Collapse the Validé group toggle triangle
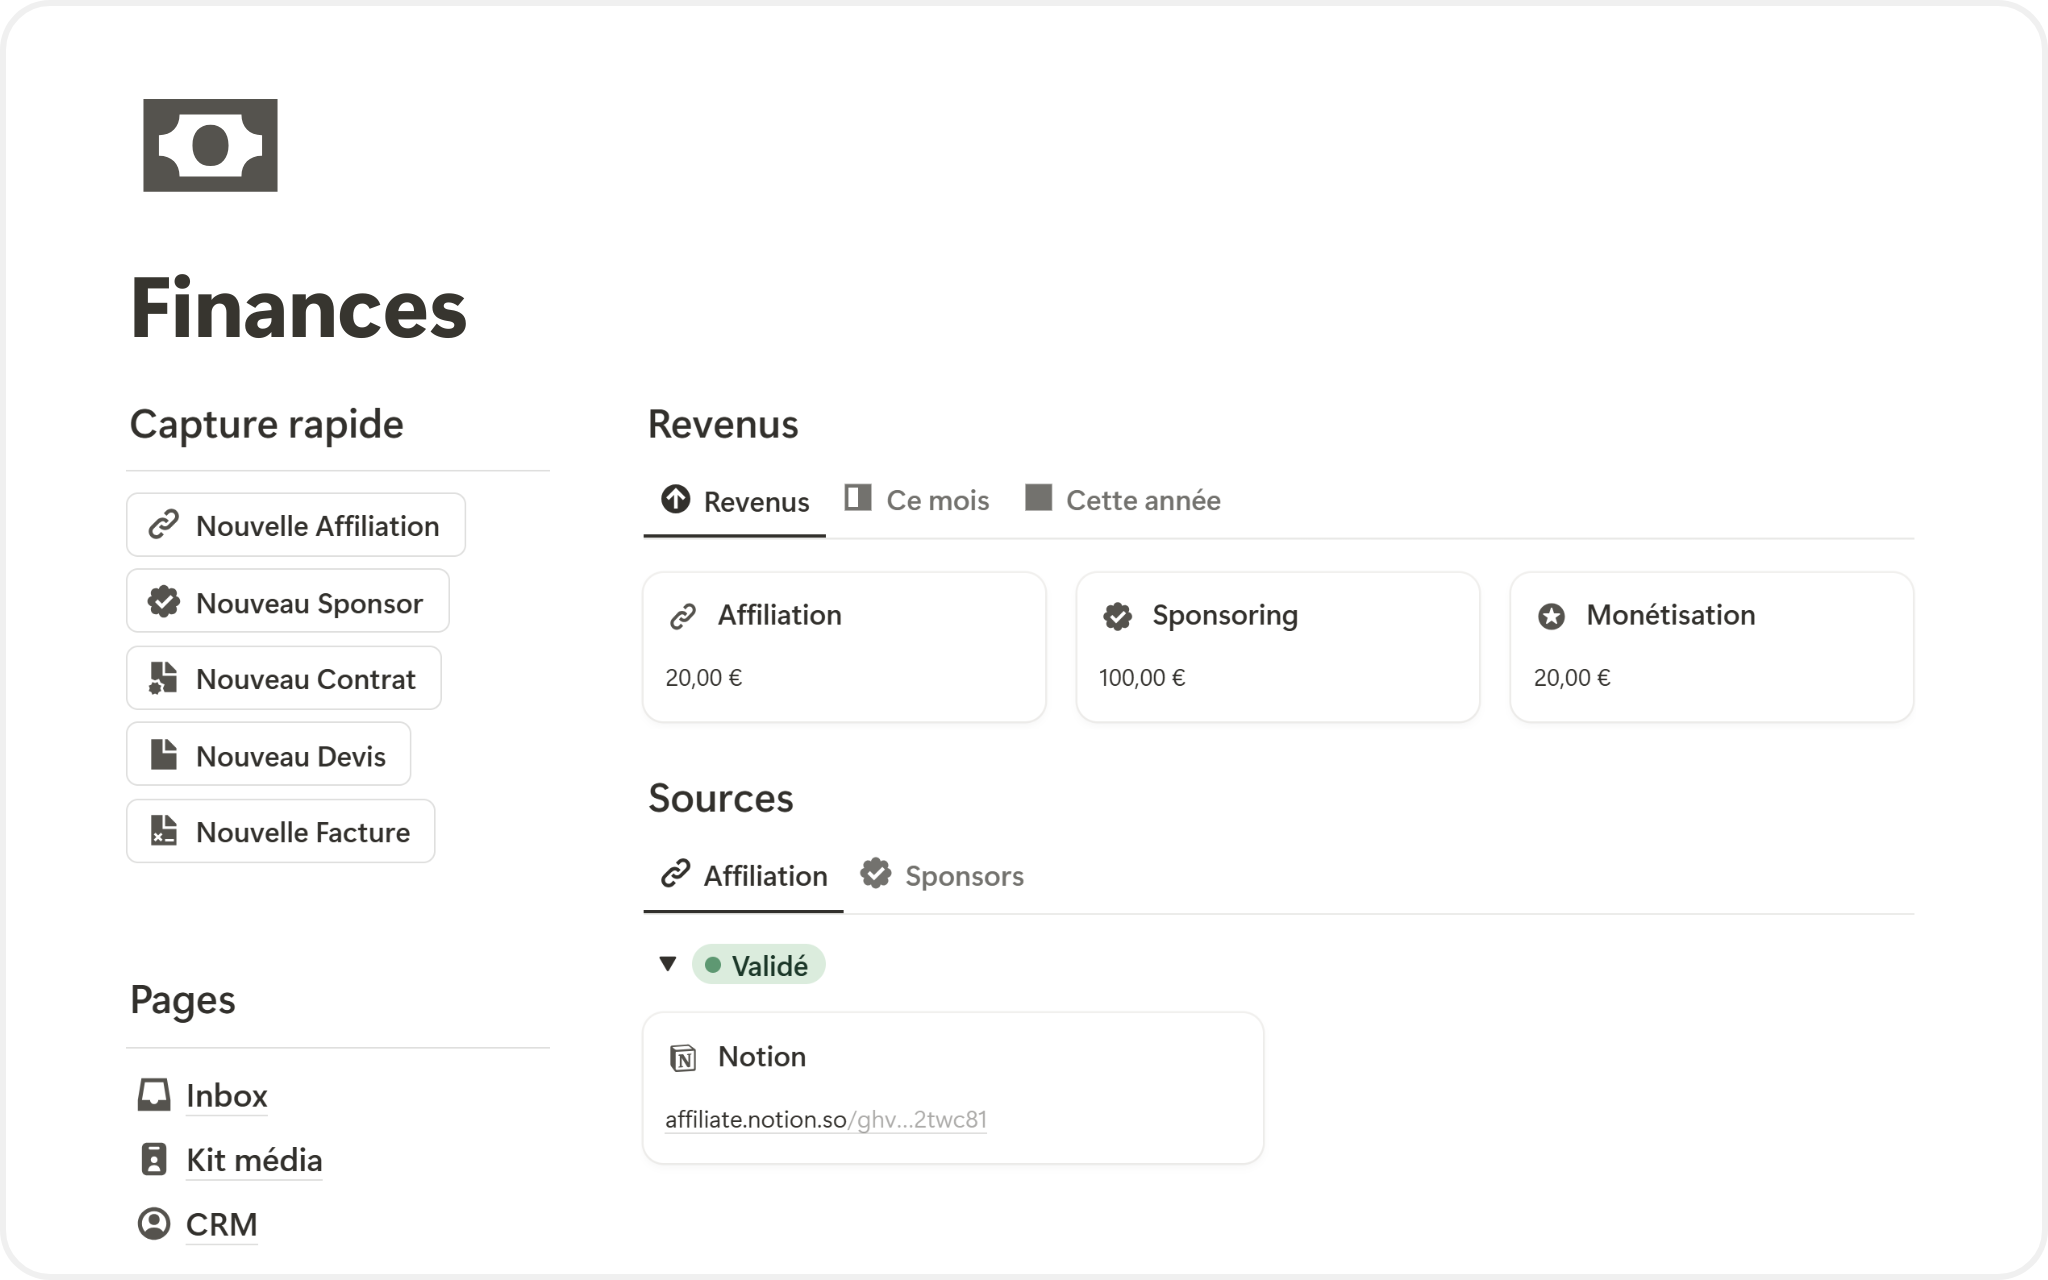The image size is (2048, 1280). (x=667, y=964)
